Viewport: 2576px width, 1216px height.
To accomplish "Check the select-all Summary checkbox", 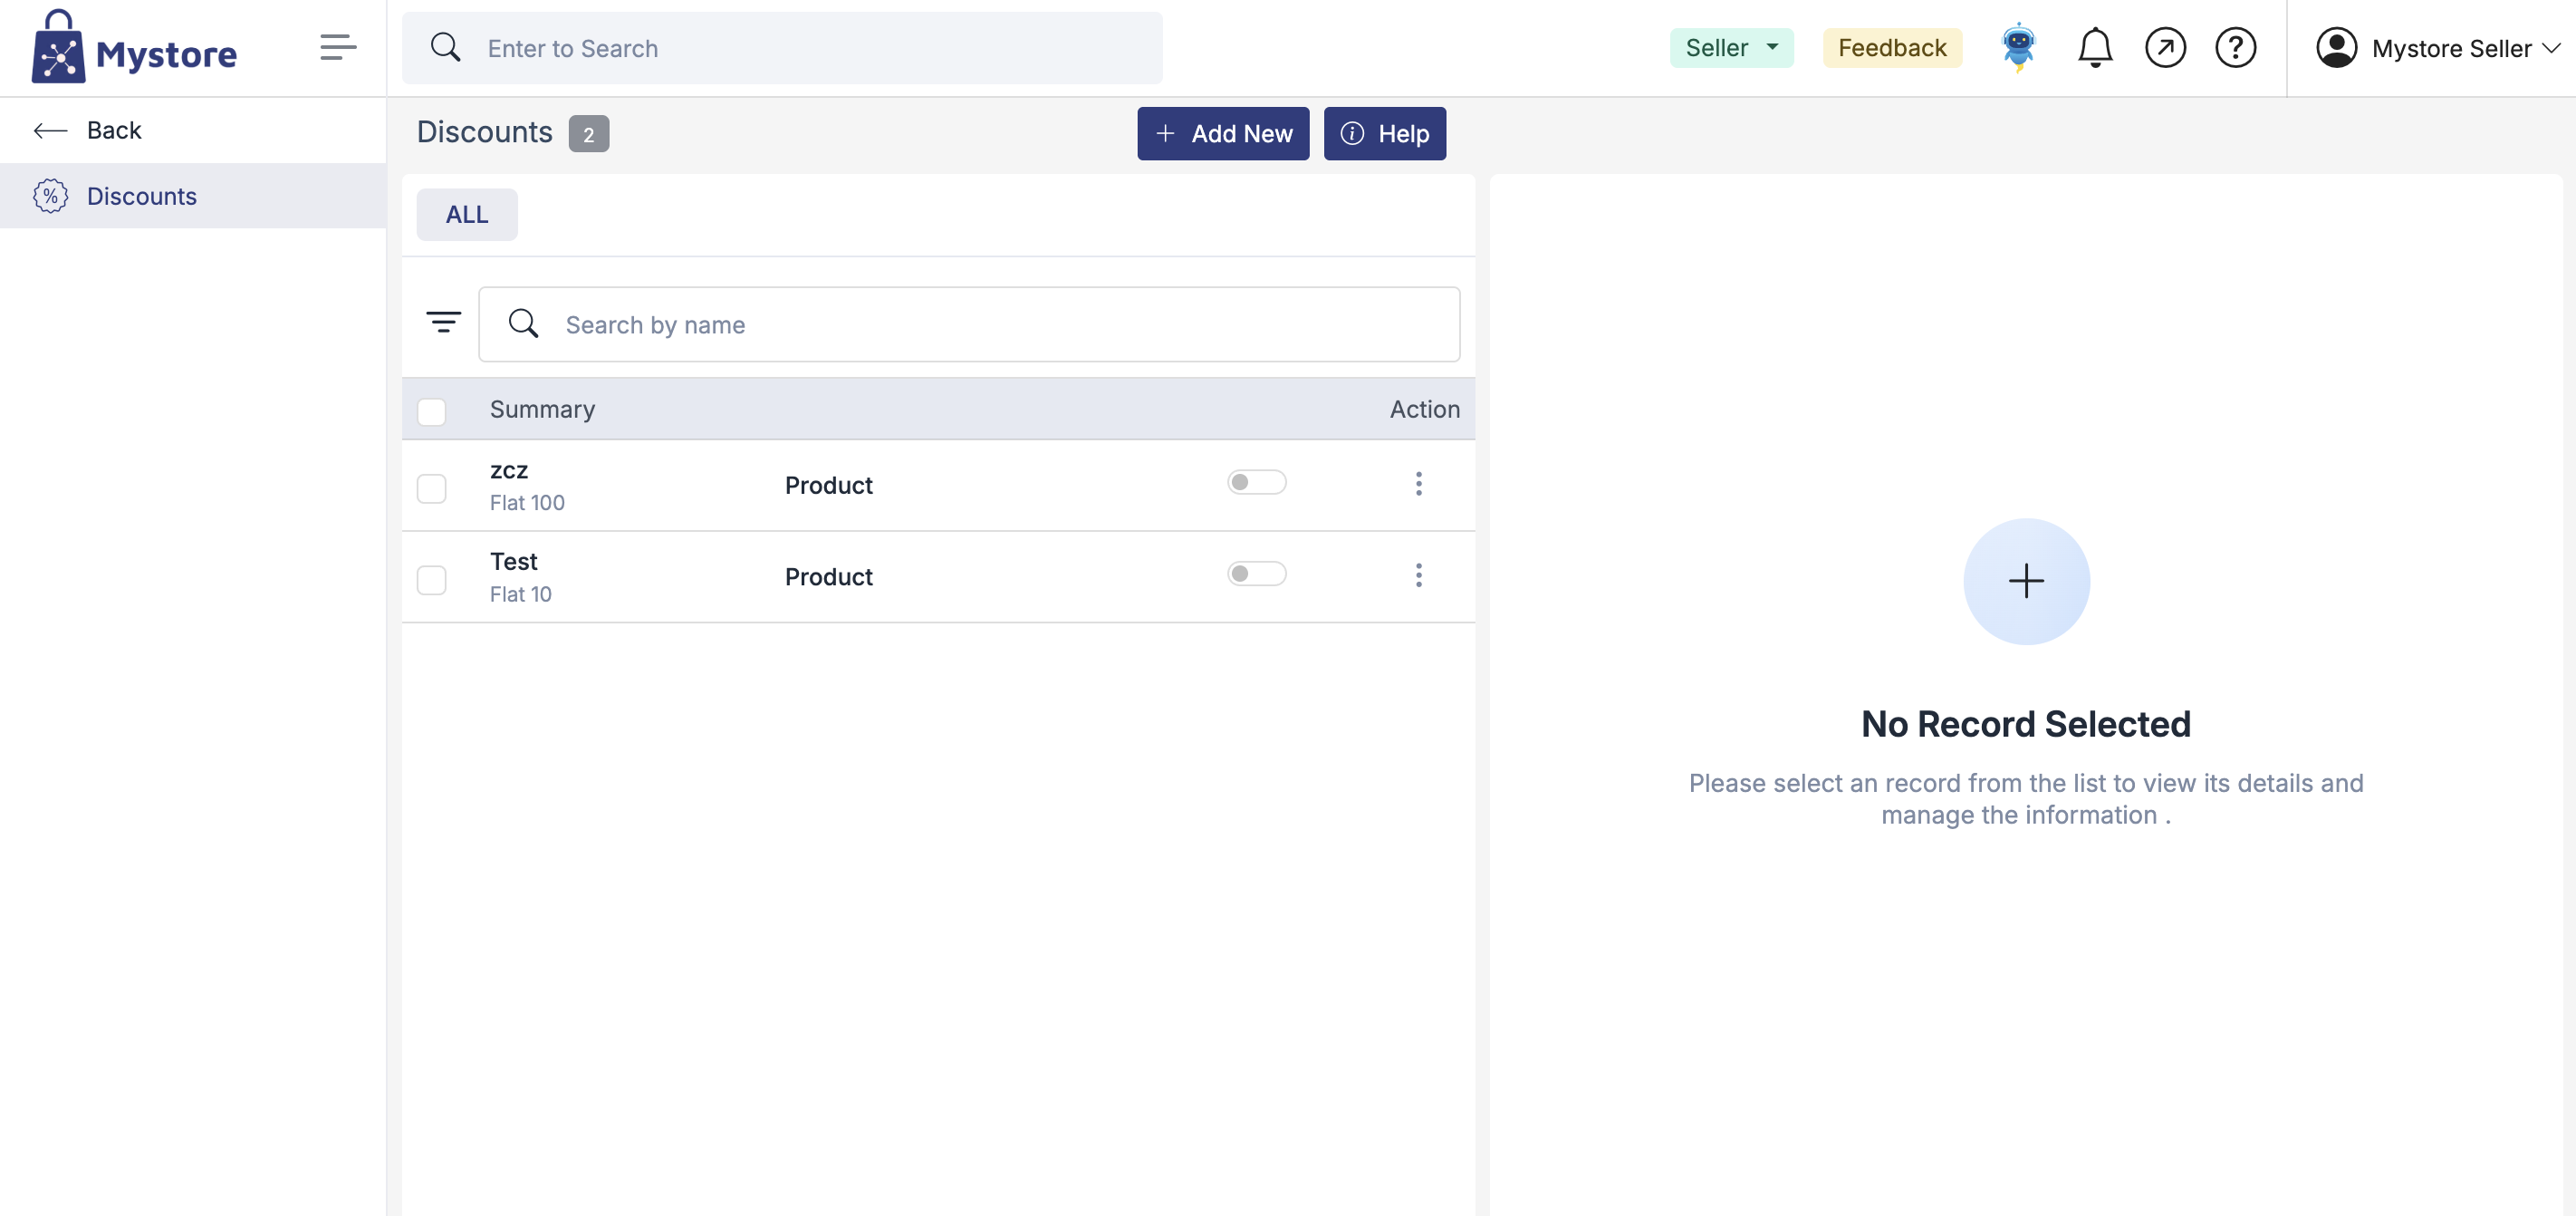I will 431,411.
